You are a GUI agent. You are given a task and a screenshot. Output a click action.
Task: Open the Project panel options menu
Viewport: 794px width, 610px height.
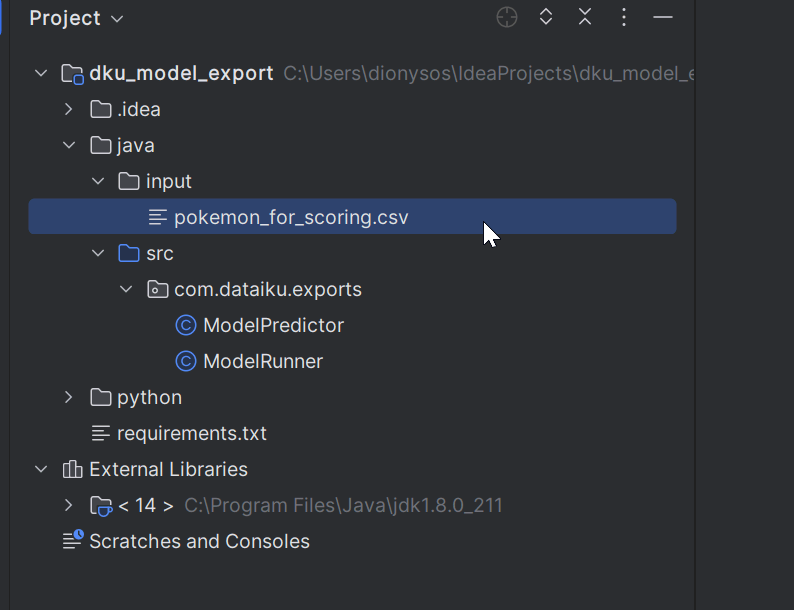624,18
